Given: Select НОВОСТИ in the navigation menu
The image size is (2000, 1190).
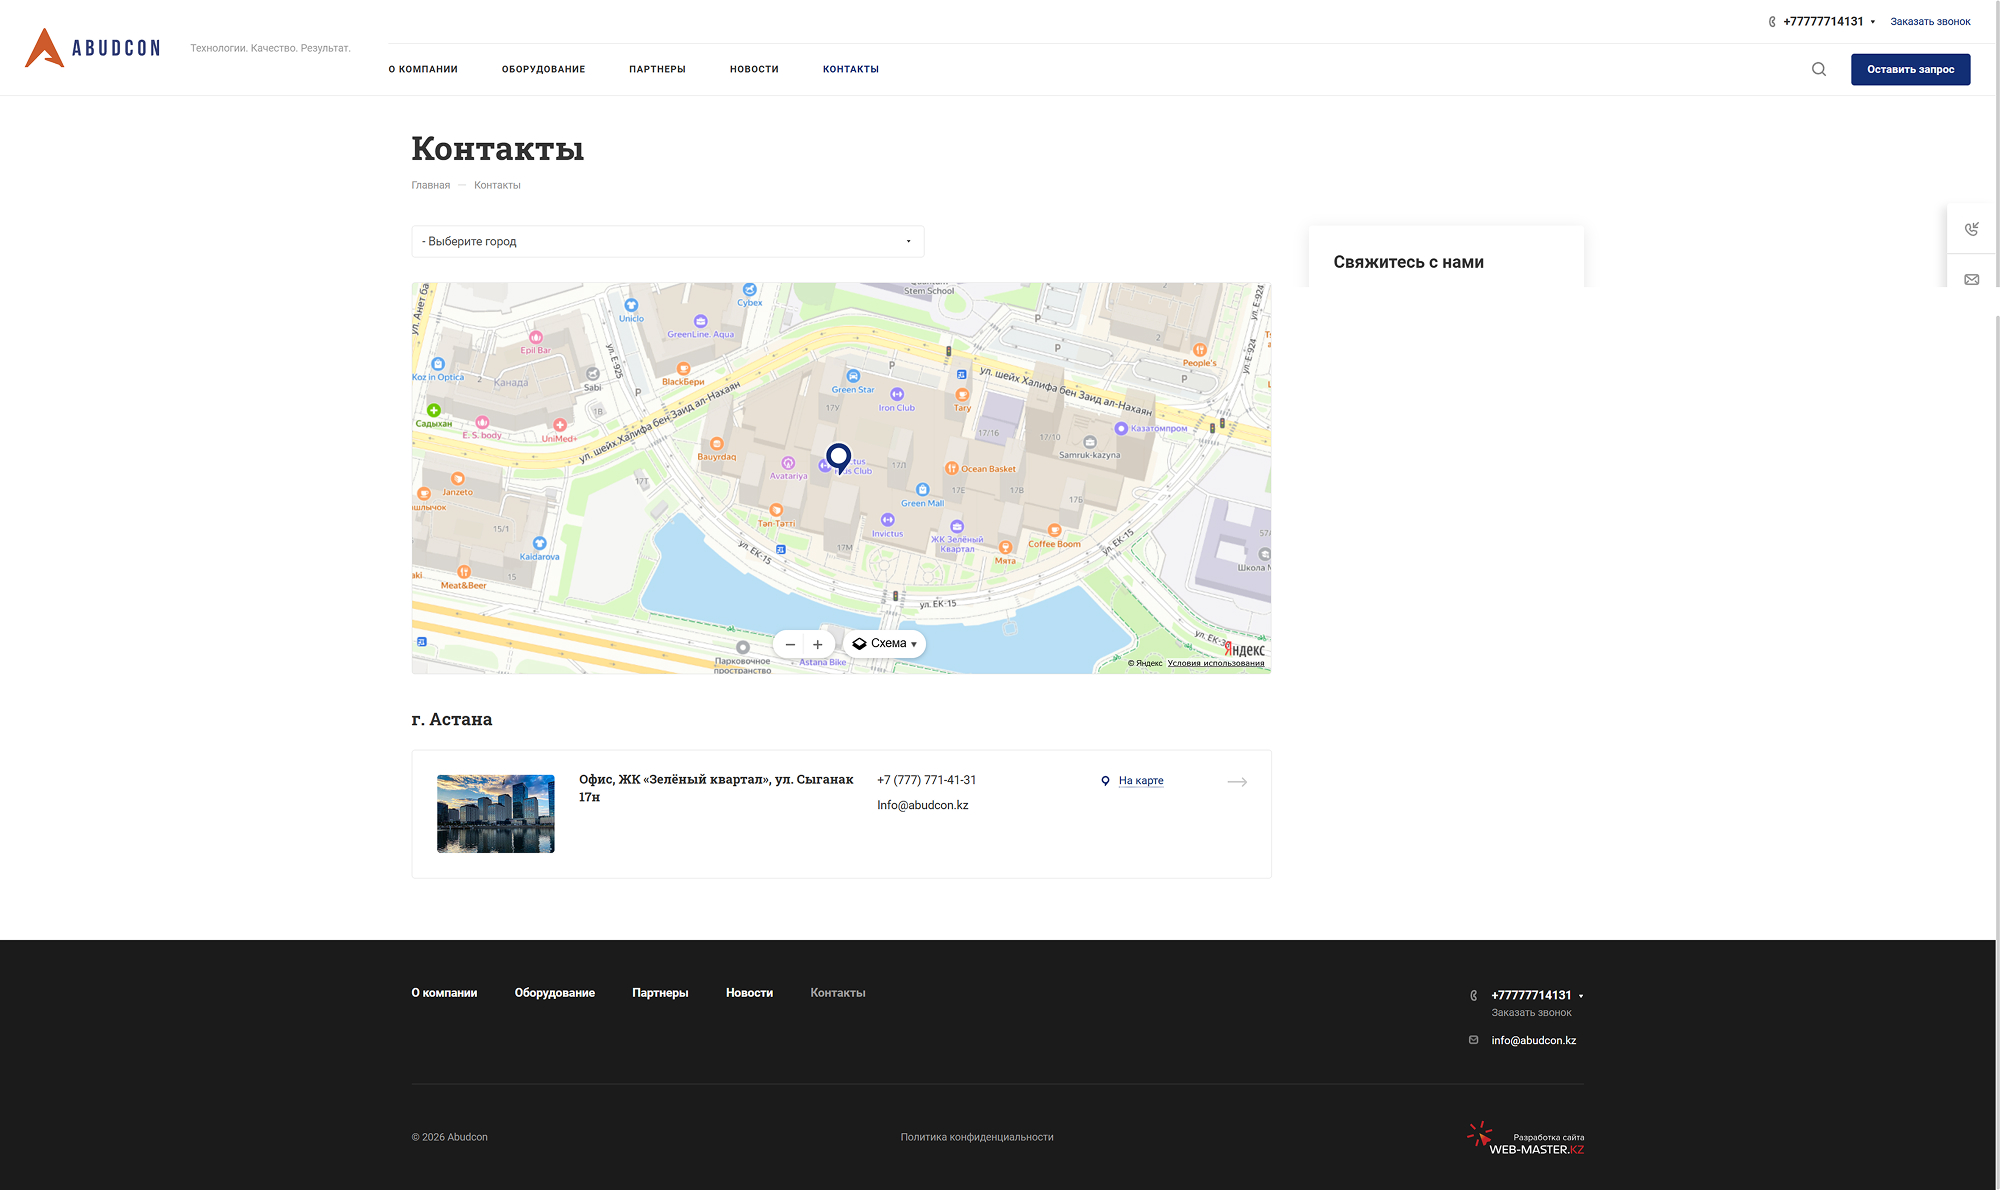Looking at the screenshot, I should coord(753,69).
